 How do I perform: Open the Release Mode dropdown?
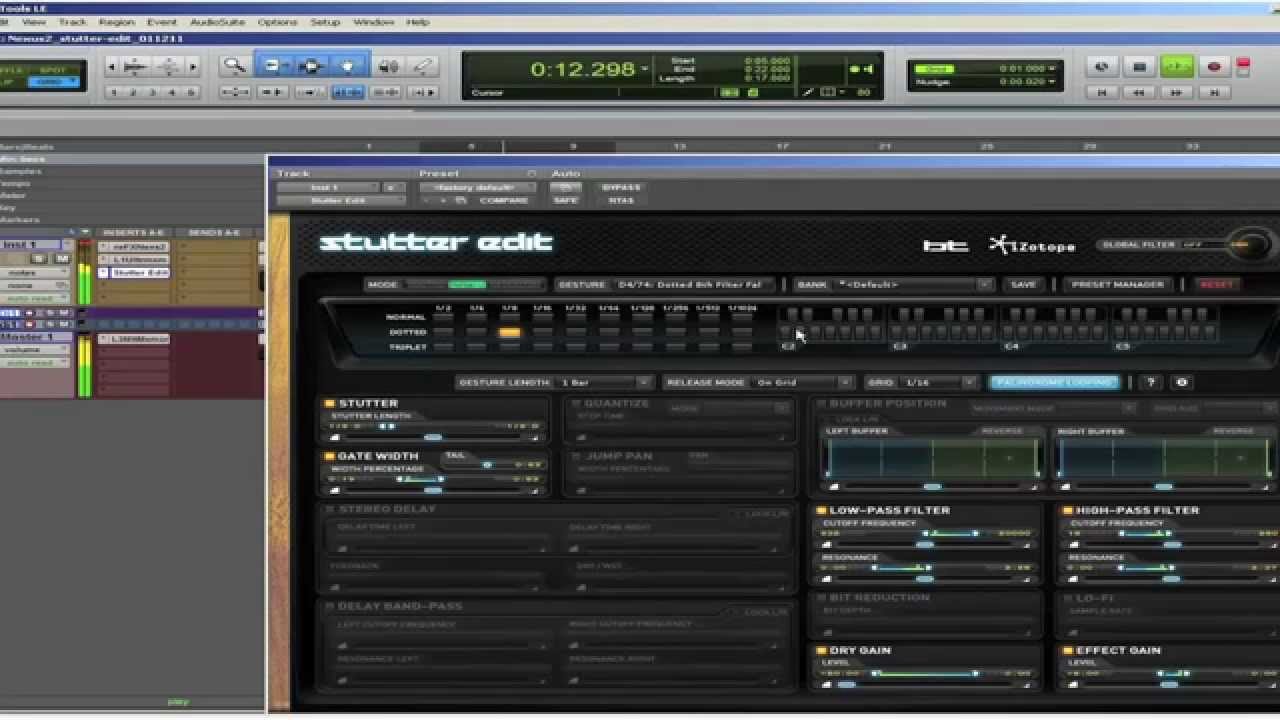pos(803,382)
